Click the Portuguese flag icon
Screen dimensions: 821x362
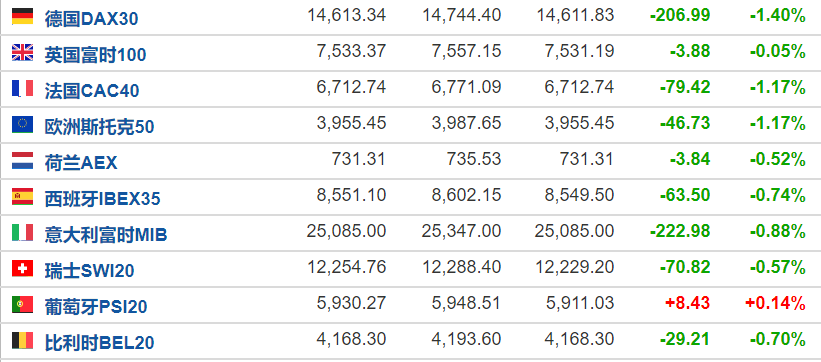[23, 304]
